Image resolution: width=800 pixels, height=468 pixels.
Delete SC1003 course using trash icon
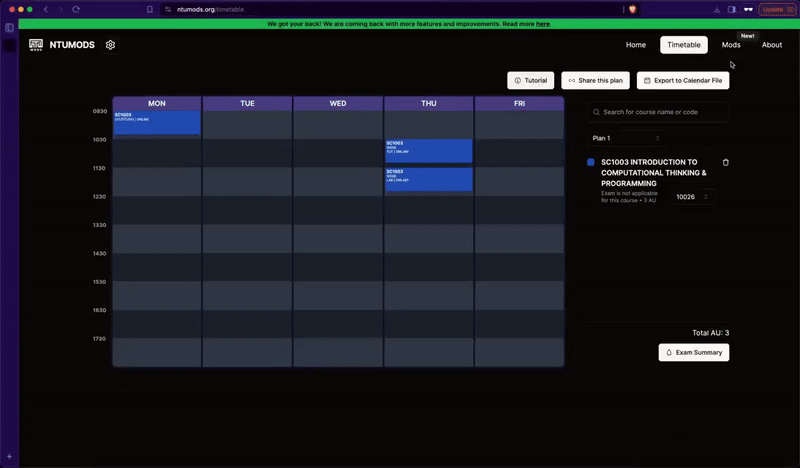tap(726, 162)
